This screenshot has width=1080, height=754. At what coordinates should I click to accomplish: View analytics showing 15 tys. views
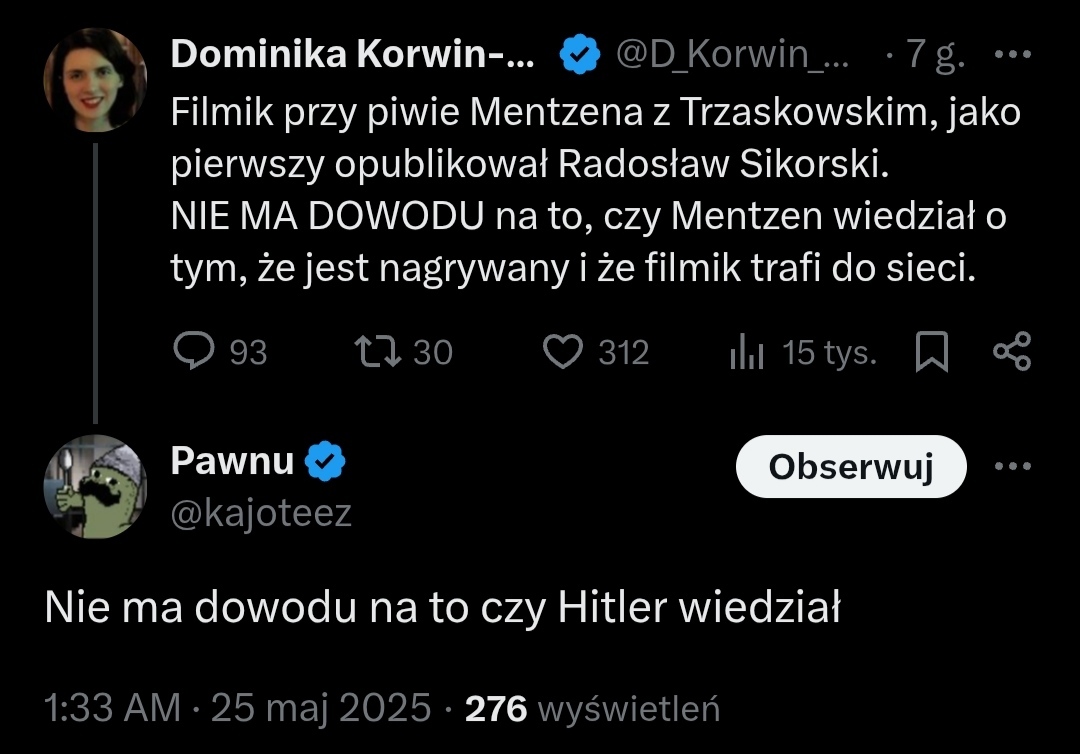click(747, 352)
